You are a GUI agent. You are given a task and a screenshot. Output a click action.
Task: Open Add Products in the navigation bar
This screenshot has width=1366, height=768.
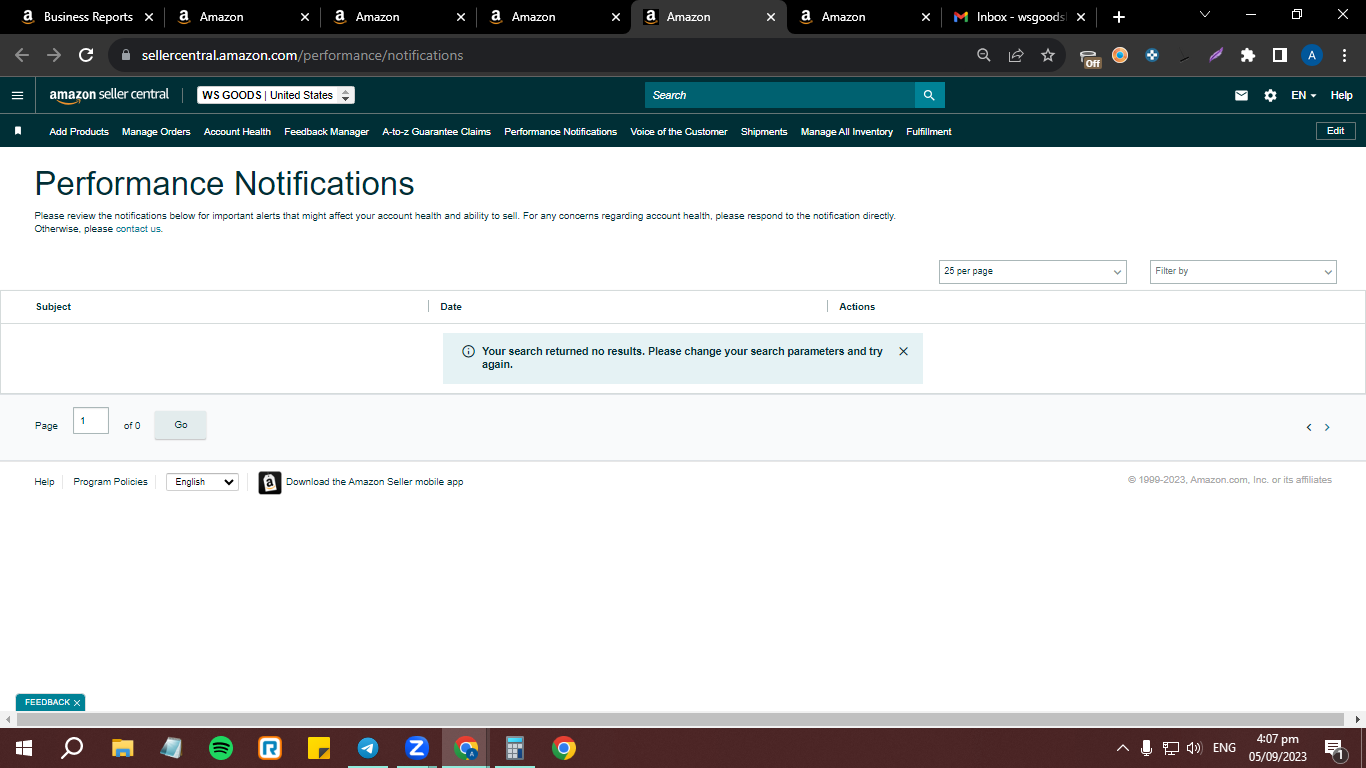pyautogui.click(x=79, y=131)
